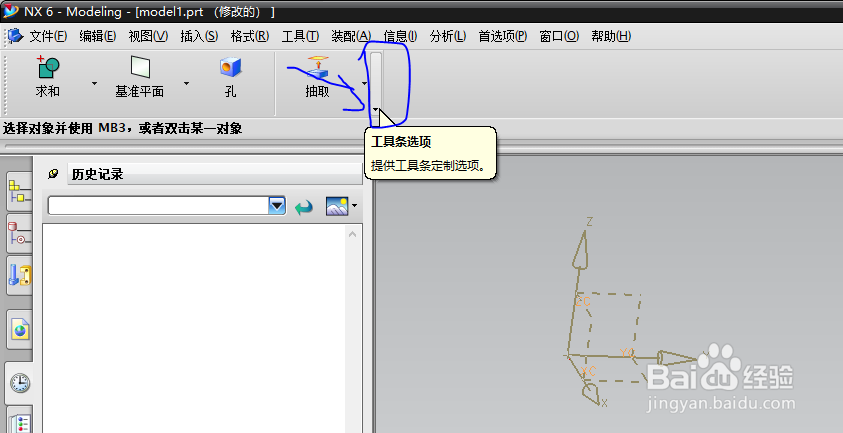Open the toolbar options arrow (工具条选项)

pos(376,110)
